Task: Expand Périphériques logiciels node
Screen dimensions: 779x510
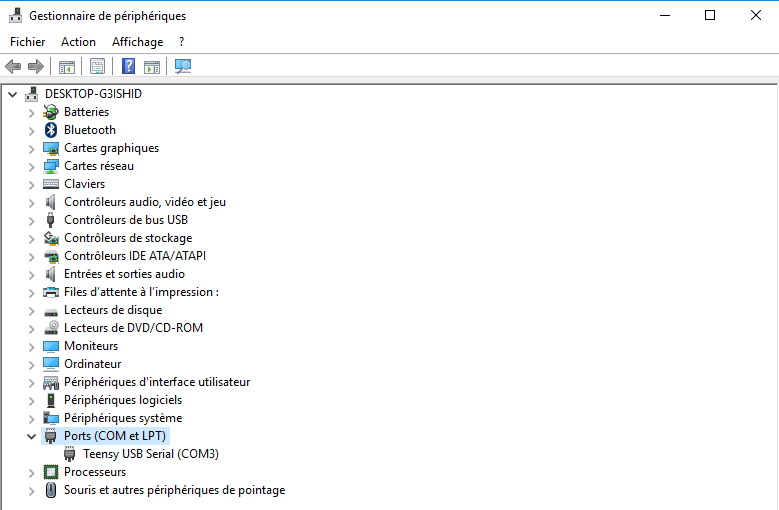Action: pos(31,401)
